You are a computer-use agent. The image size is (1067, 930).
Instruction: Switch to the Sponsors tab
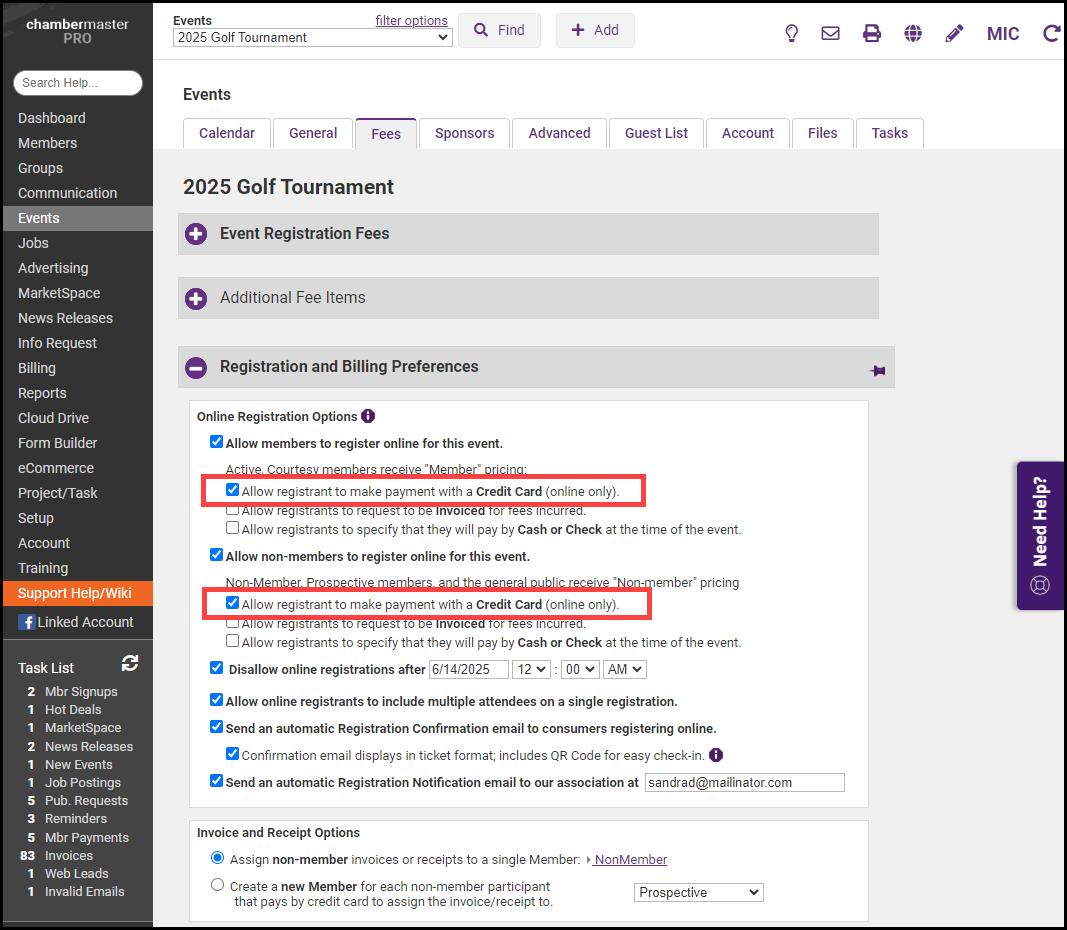tap(464, 133)
